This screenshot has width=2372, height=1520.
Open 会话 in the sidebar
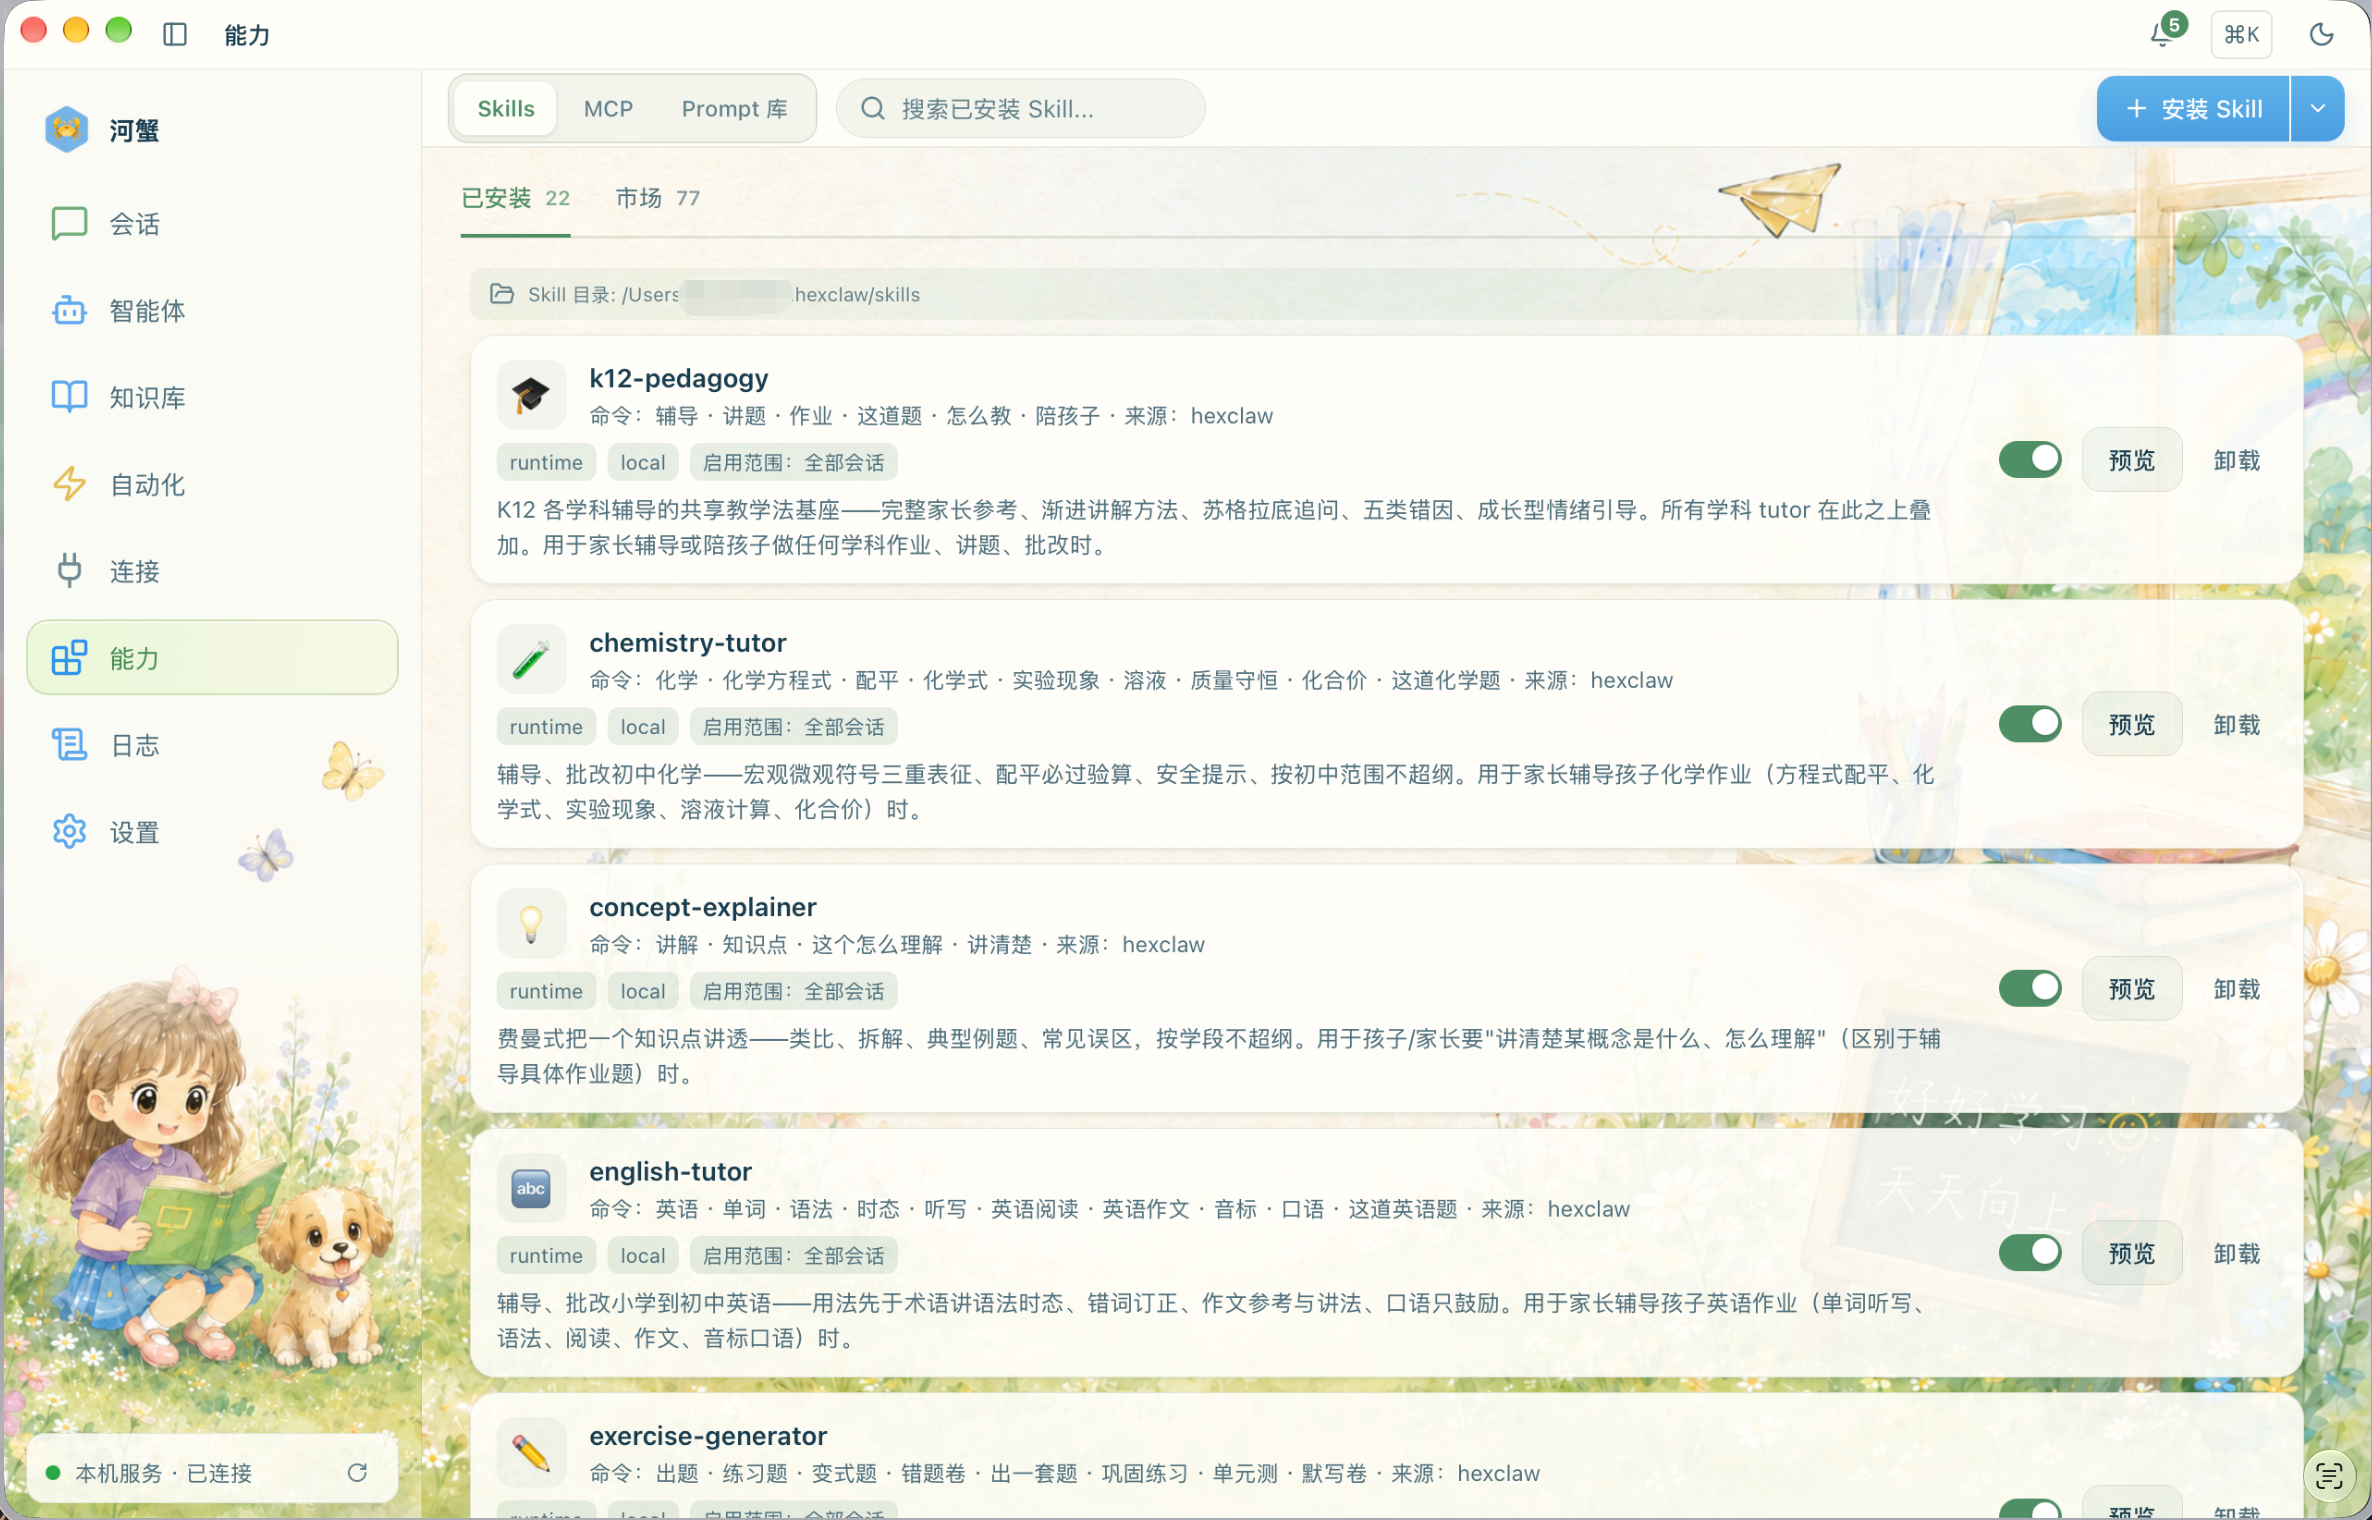click(x=212, y=224)
